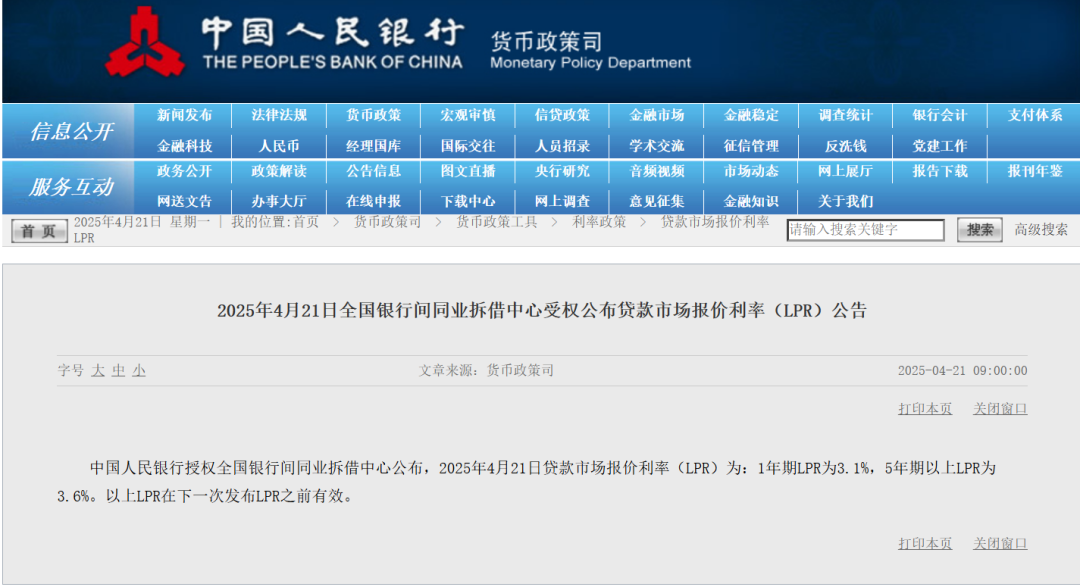This screenshot has width=1080, height=587.
Task: Go to 下载中心 page
Action: (468, 201)
